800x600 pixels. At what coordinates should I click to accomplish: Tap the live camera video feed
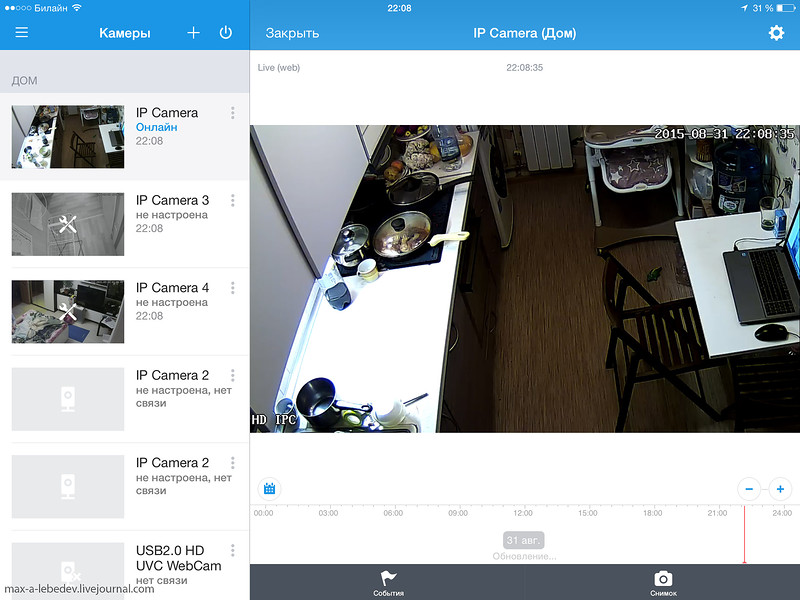[524, 279]
